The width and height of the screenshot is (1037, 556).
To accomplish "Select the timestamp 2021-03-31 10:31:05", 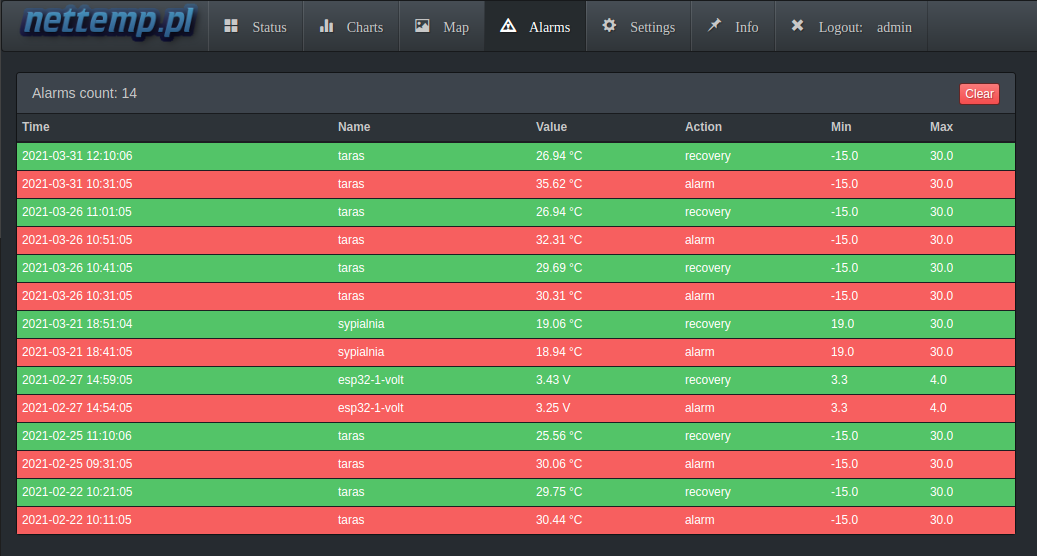I will (x=77, y=184).
